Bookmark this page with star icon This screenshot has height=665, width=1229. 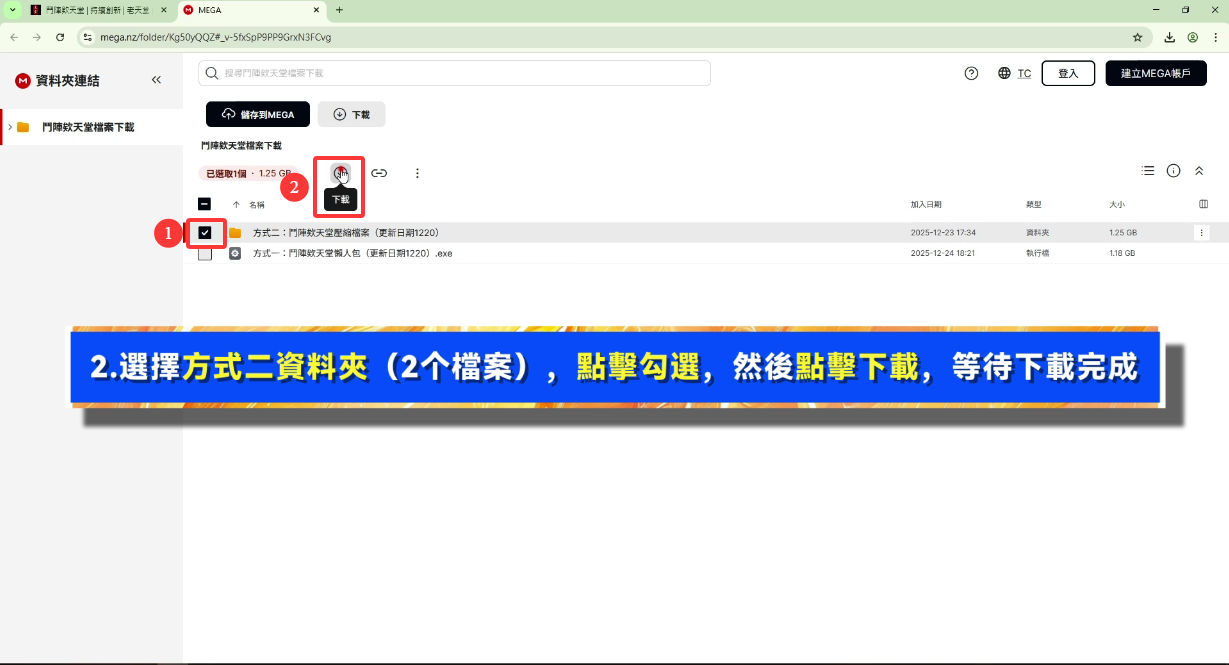pos(1137,37)
